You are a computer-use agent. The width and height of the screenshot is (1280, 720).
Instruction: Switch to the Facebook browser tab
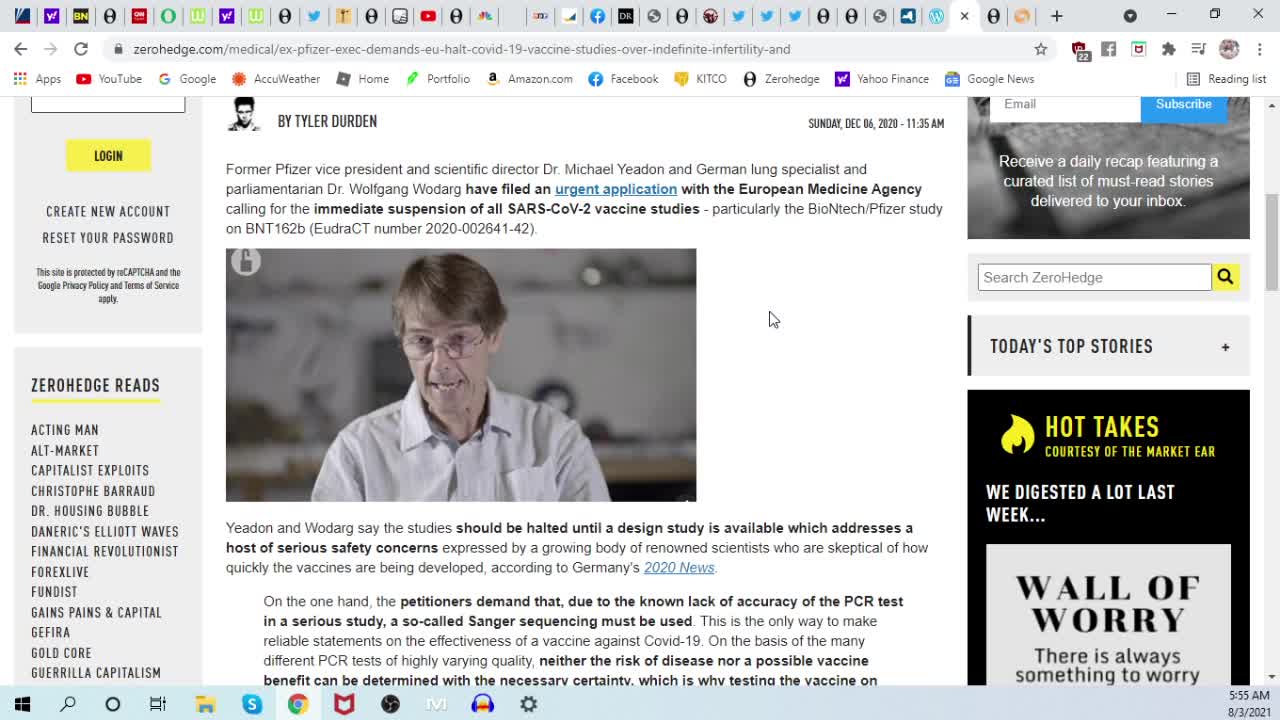tap(597, 16)
